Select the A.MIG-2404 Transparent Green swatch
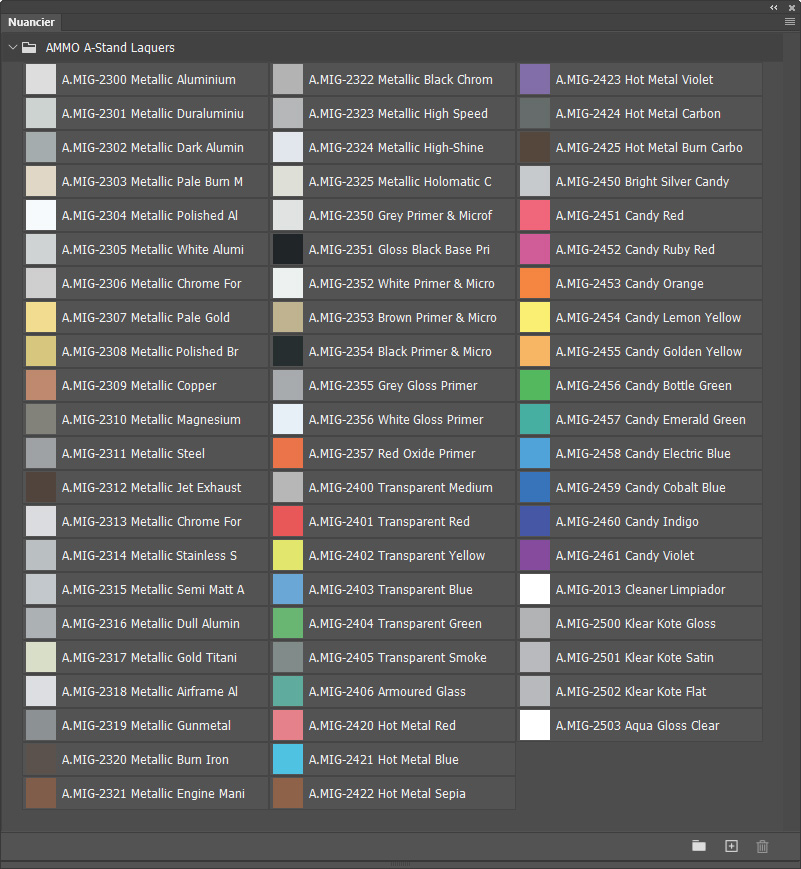The width and height of the screenshot is (801, 869). [x=288, y=623]
